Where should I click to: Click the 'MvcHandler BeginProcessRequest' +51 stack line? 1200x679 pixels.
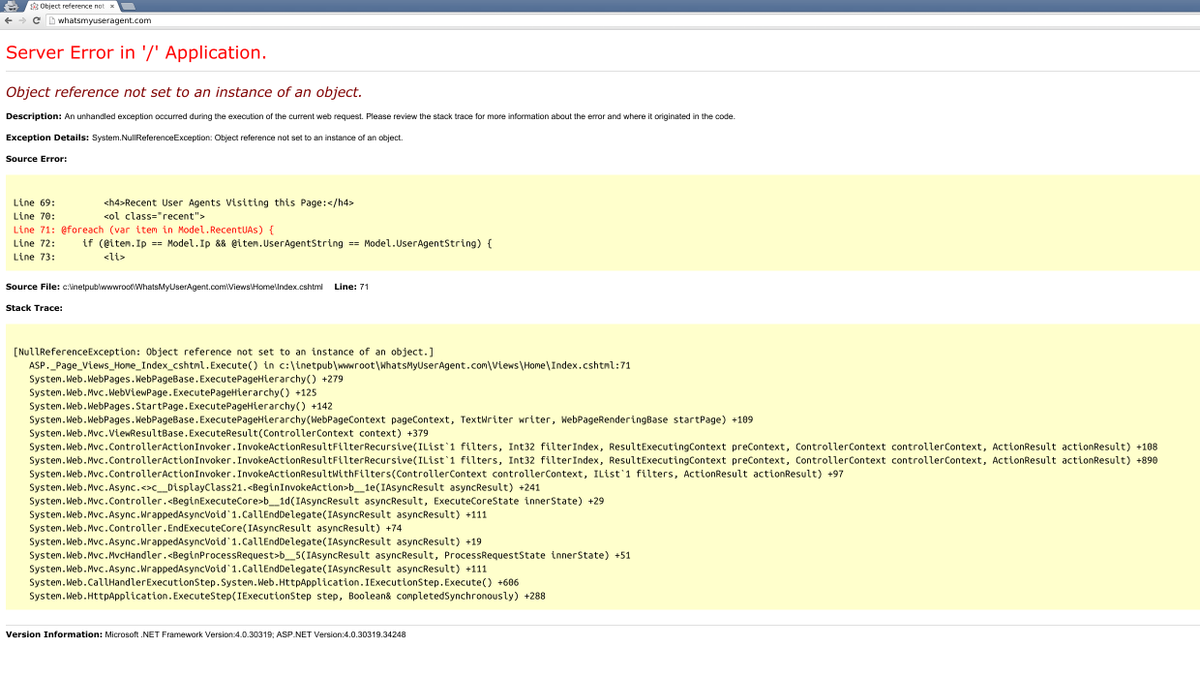(x=330, y=555)
